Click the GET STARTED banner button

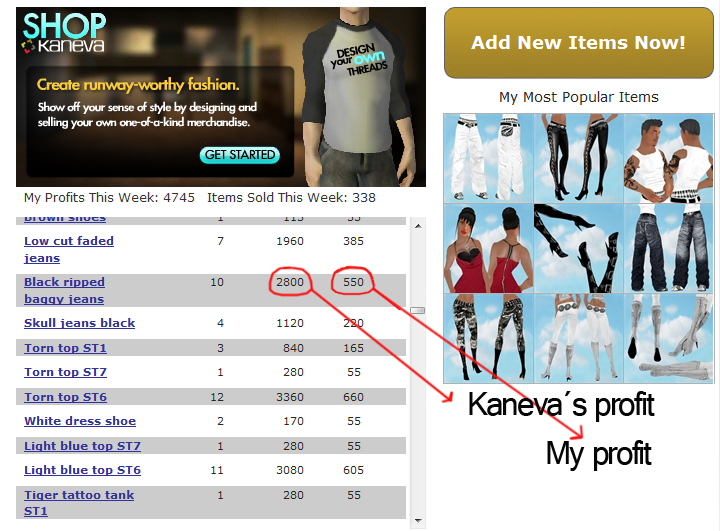[240, 155]
